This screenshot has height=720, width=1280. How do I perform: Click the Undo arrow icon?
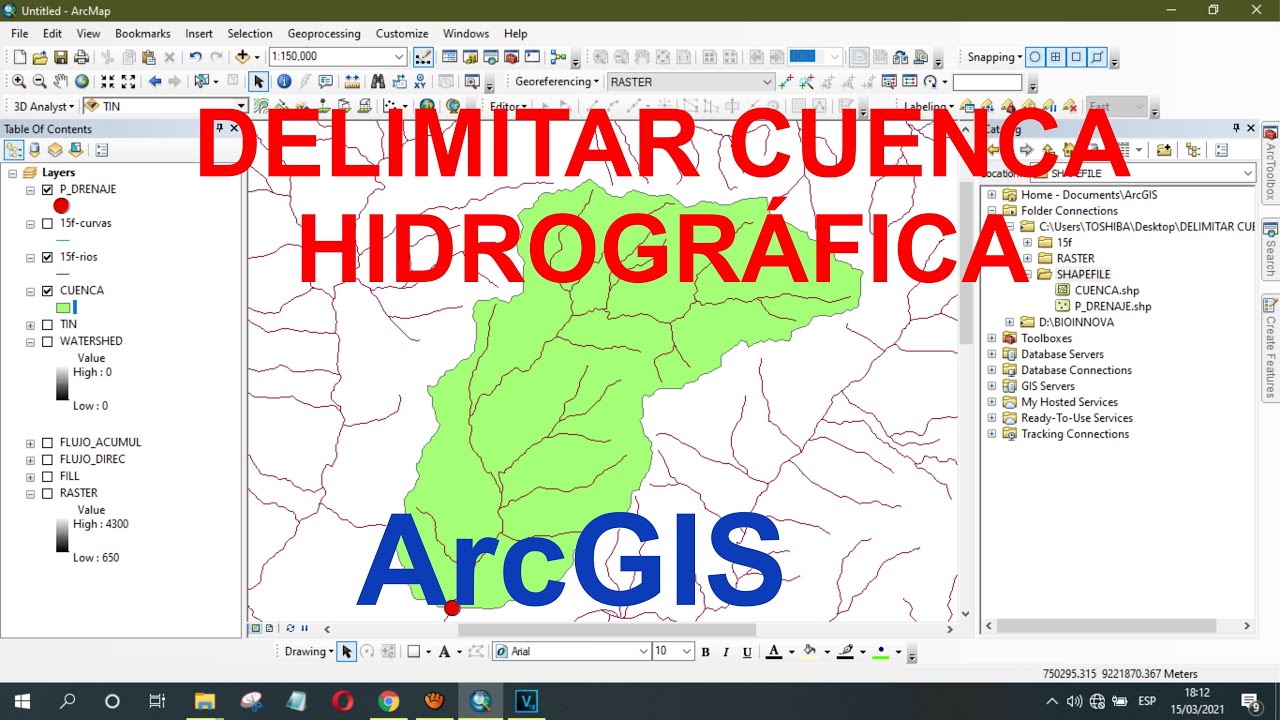click(x=195, y=57)
